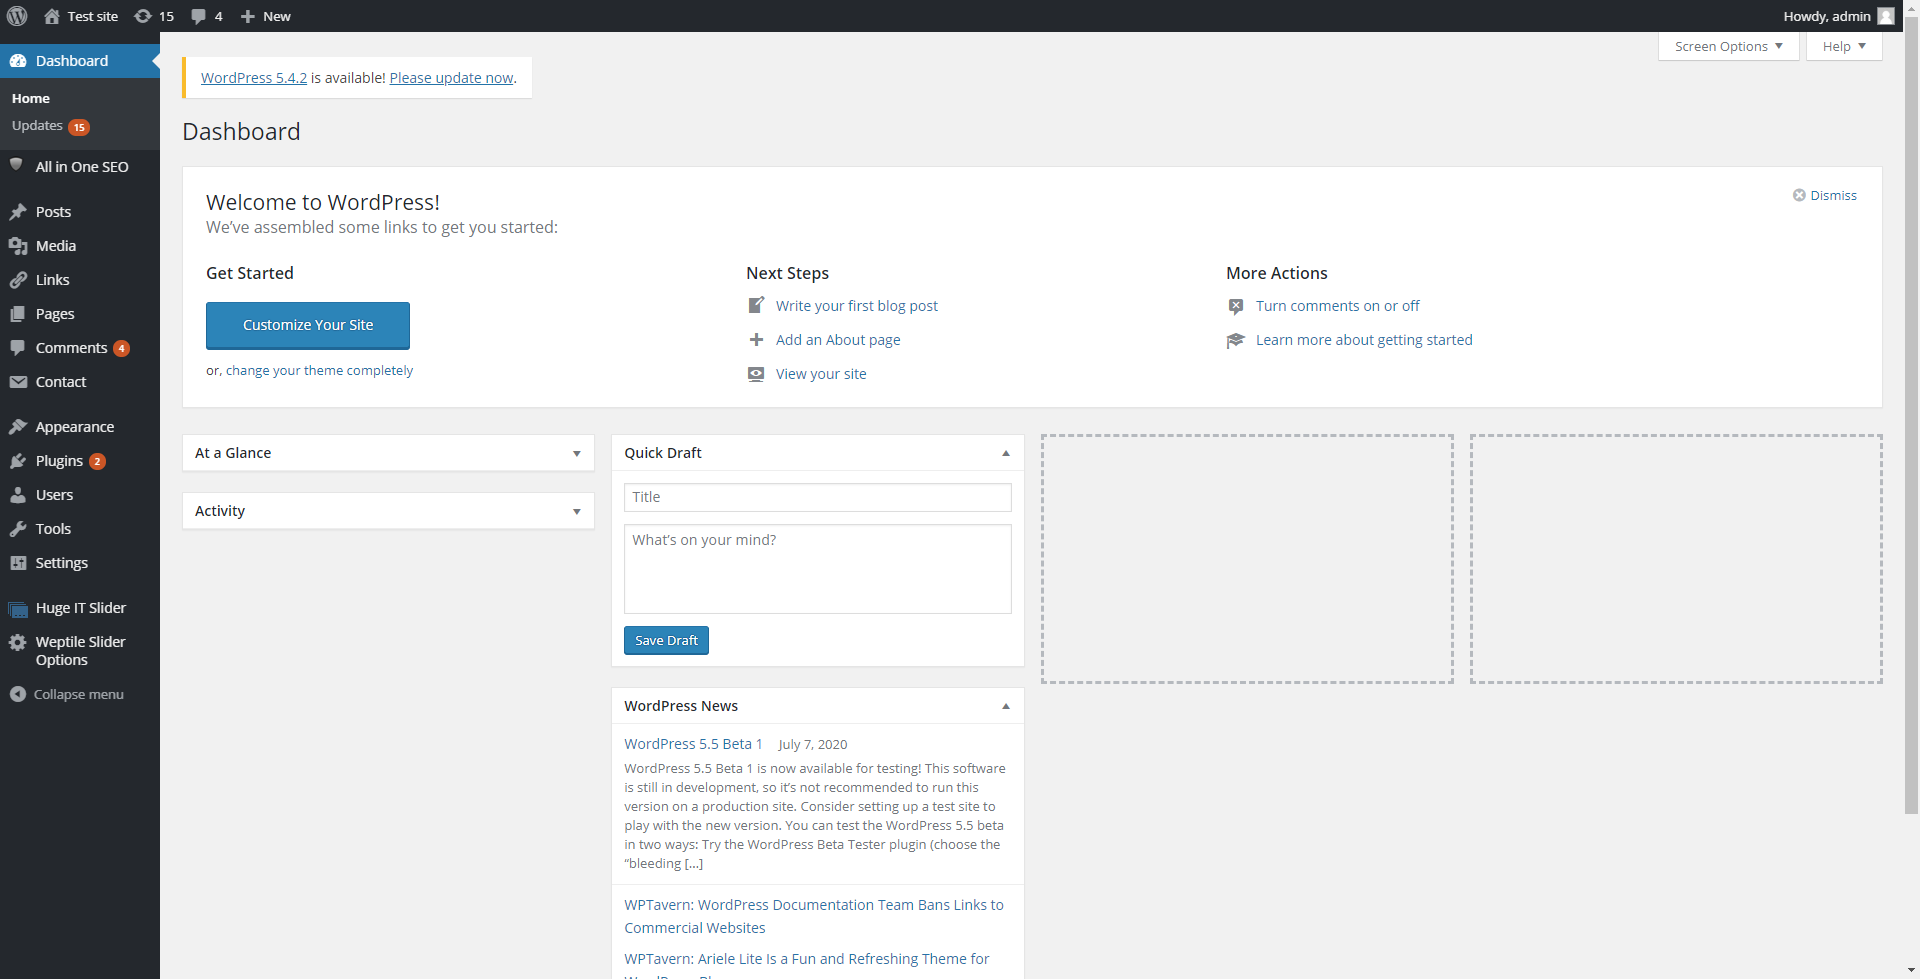The image size is (1920, 979).
Task: Click the Weptile Slider Options gear icon
Action: [18, 642]
